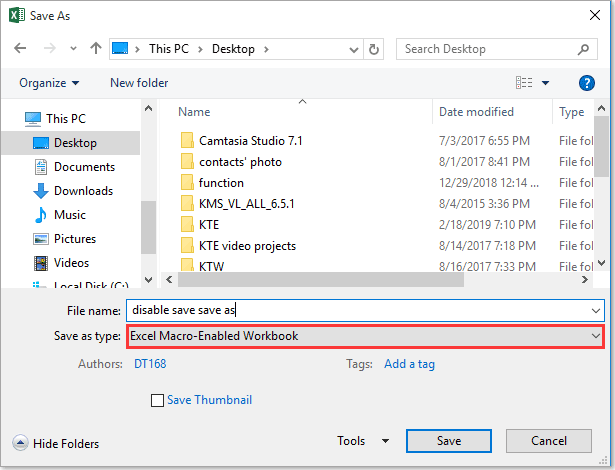Open the Help question mark icon

tap(587, 83)
